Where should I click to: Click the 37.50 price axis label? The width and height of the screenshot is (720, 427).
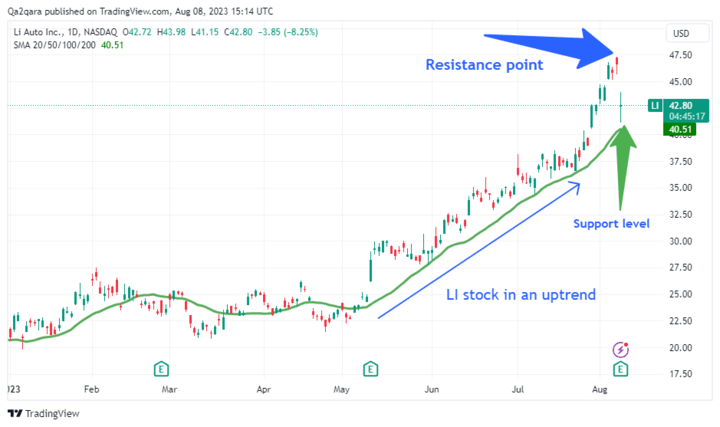pos(681,162)
